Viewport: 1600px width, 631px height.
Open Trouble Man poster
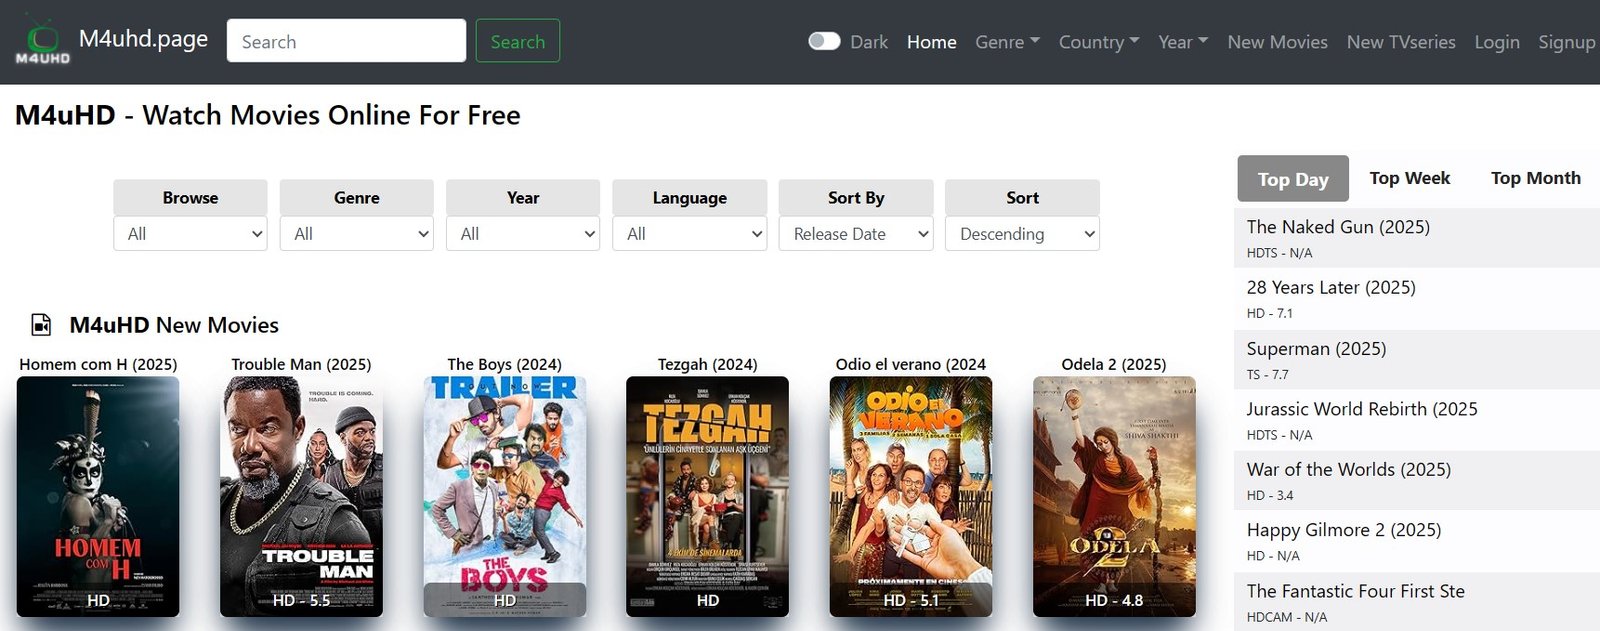[x=301, y=496]
